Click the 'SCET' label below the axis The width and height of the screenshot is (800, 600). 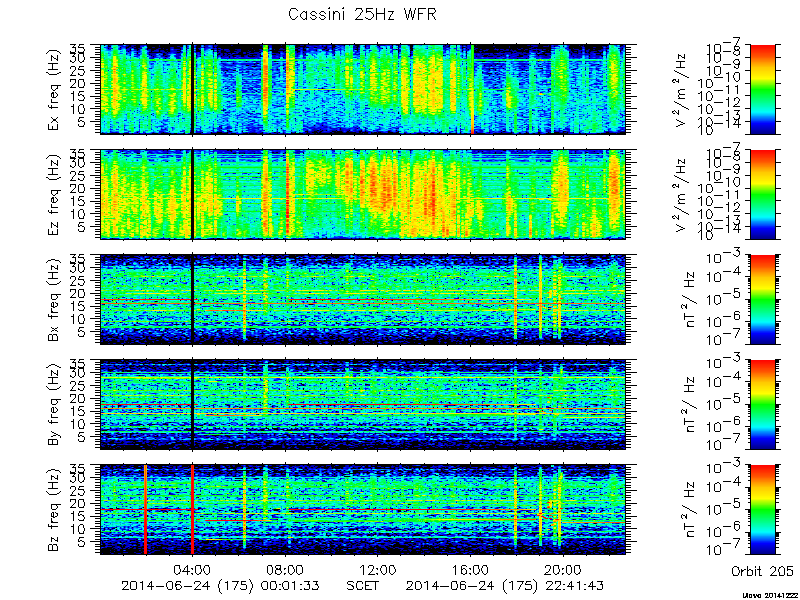tap(362, 586)
